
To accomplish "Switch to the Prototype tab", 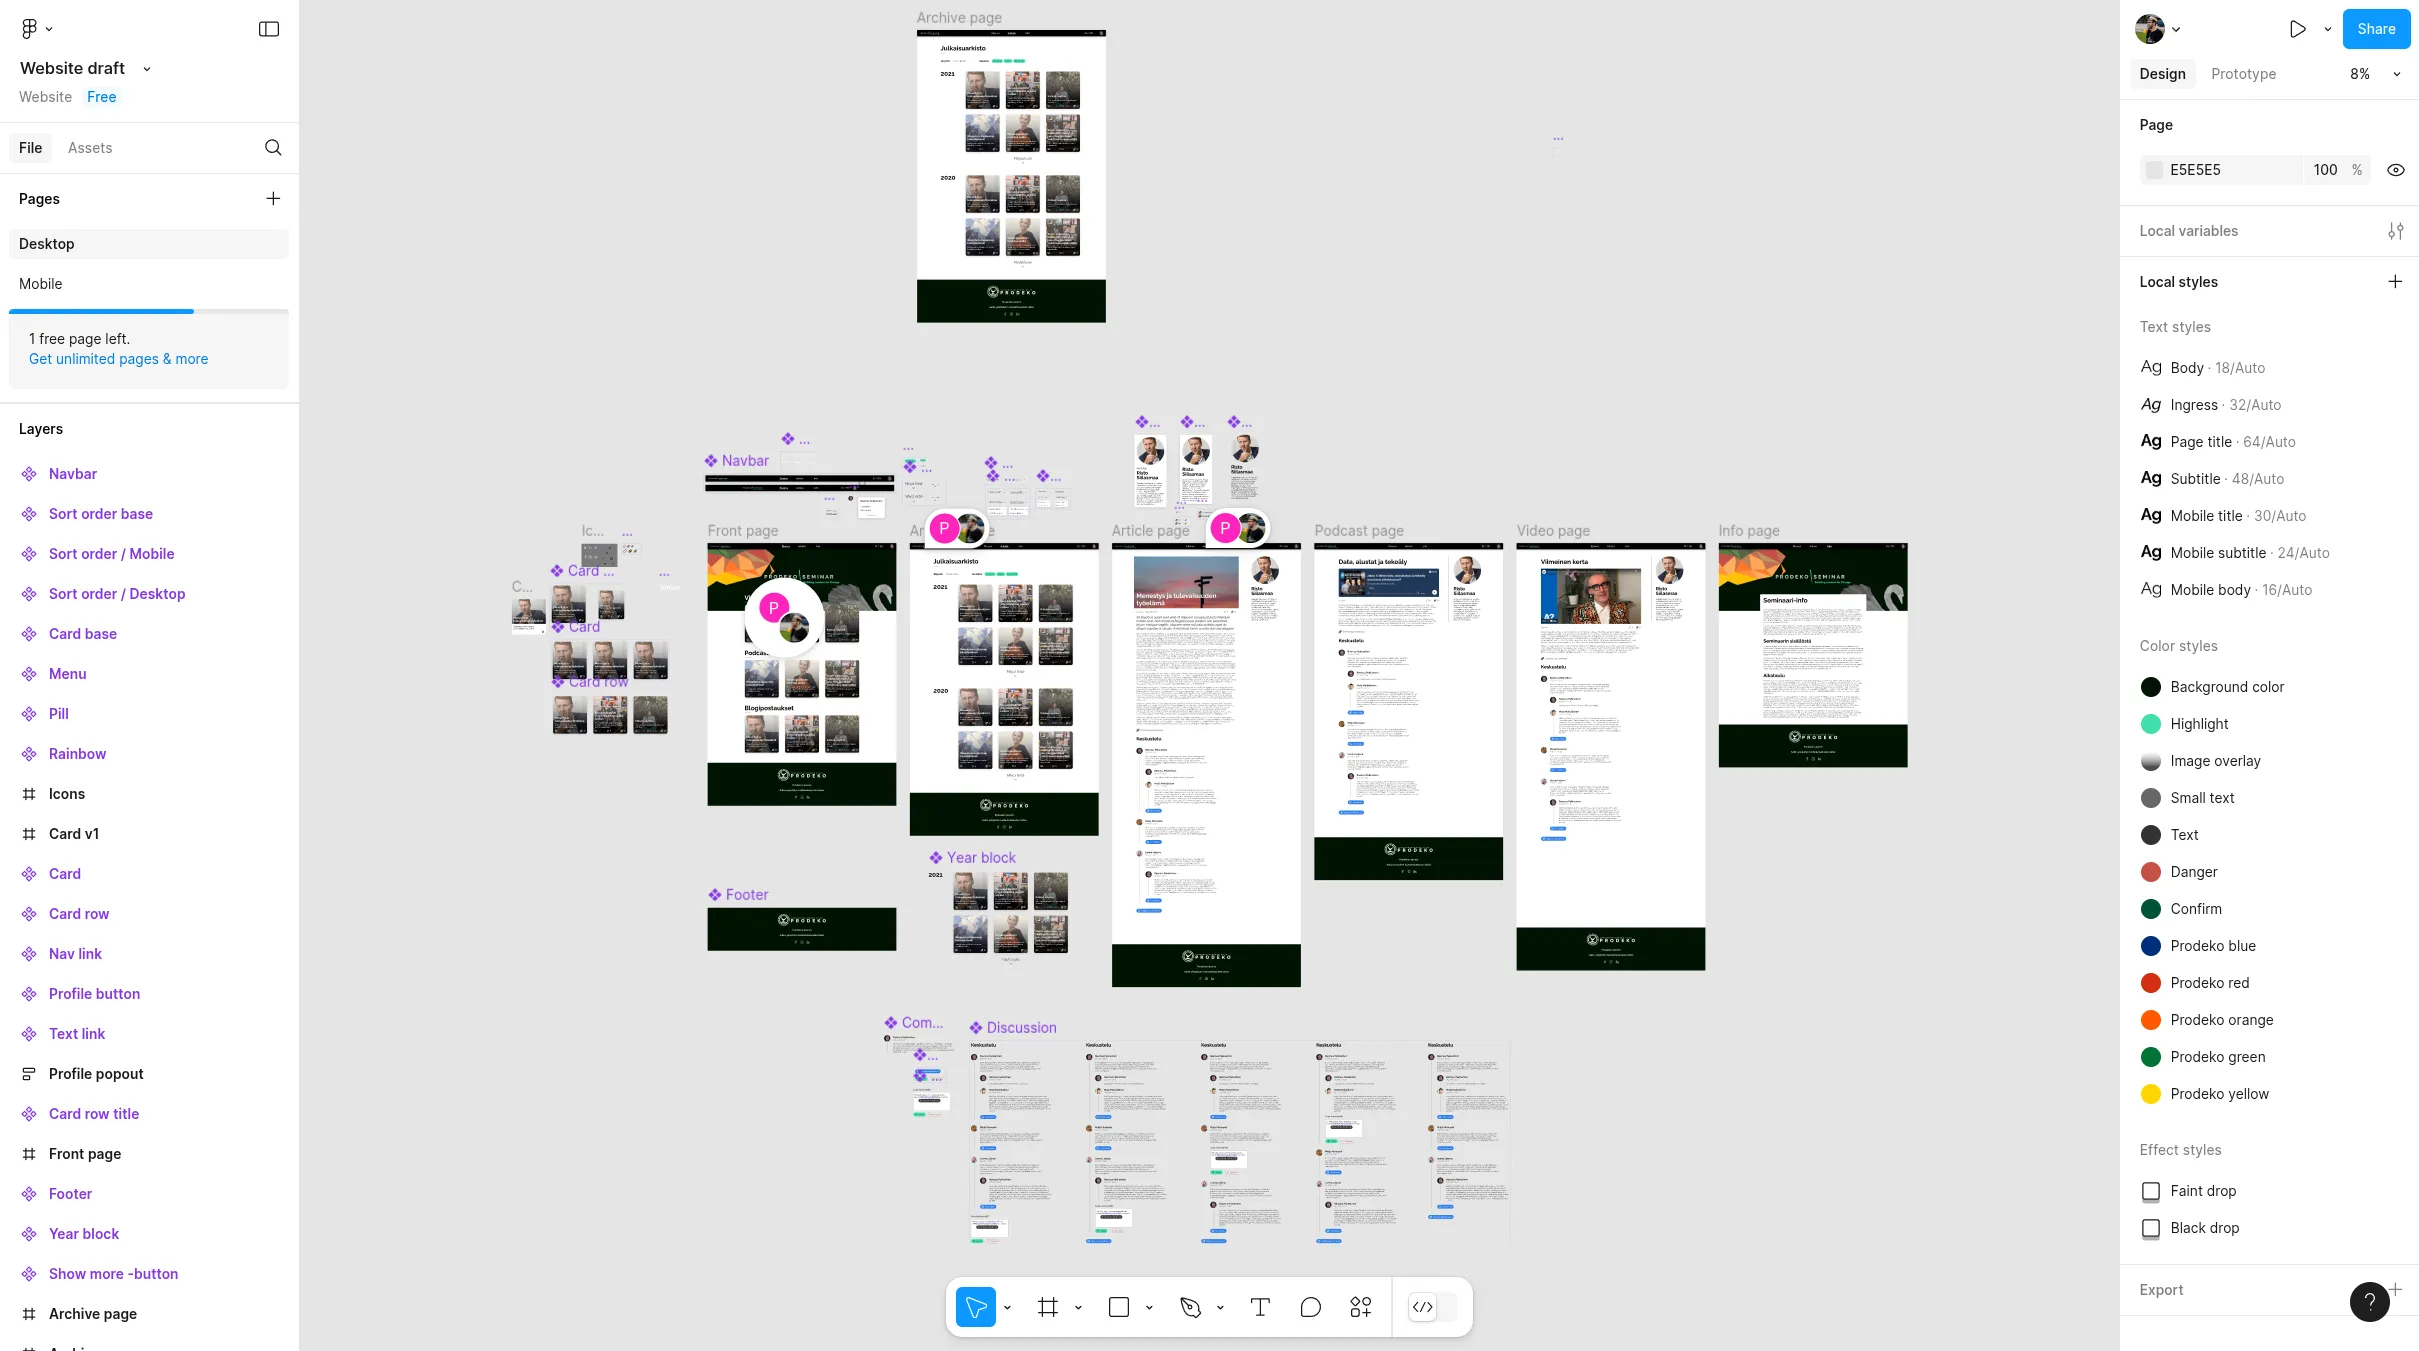I will coord(2243,74).
